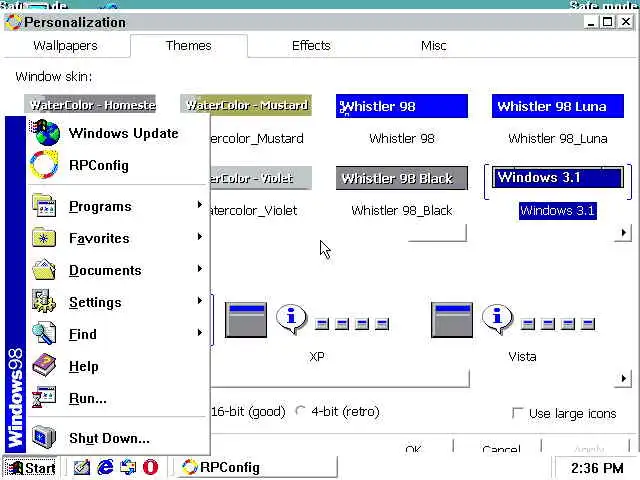640x480 pixels.
Task: Expand the Documents submenu arrow
Action: tap(200, 269)
